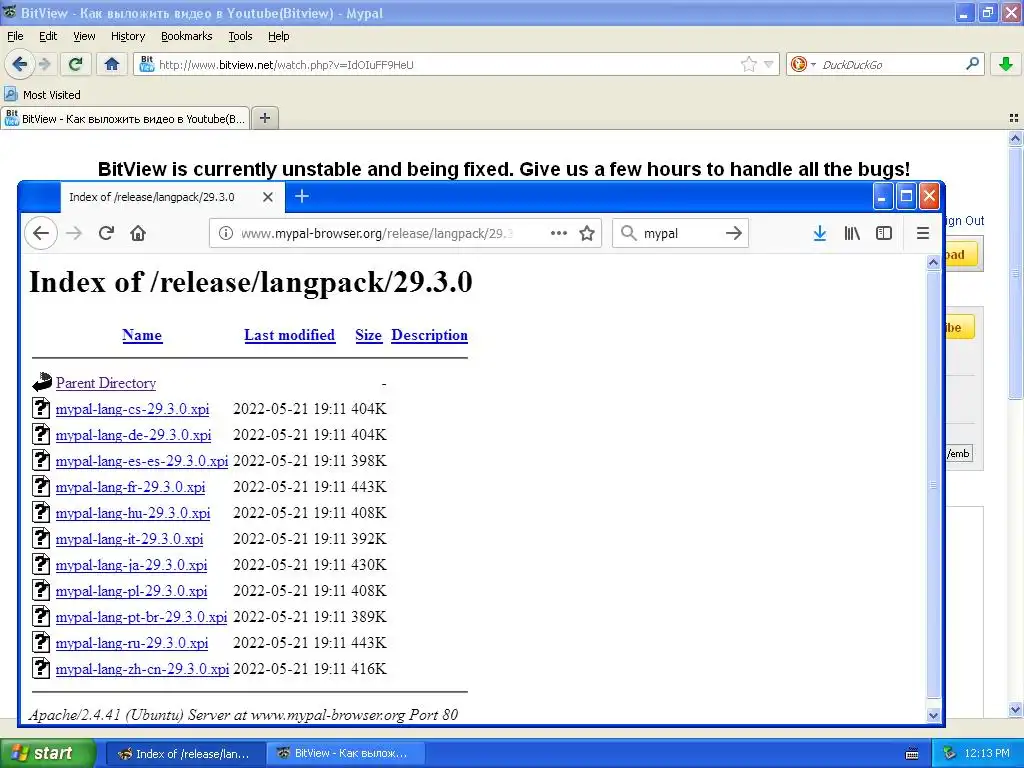Submit mypal search with arrow button
Viewport: 1024px width, 768px height.
coord(734,233)
